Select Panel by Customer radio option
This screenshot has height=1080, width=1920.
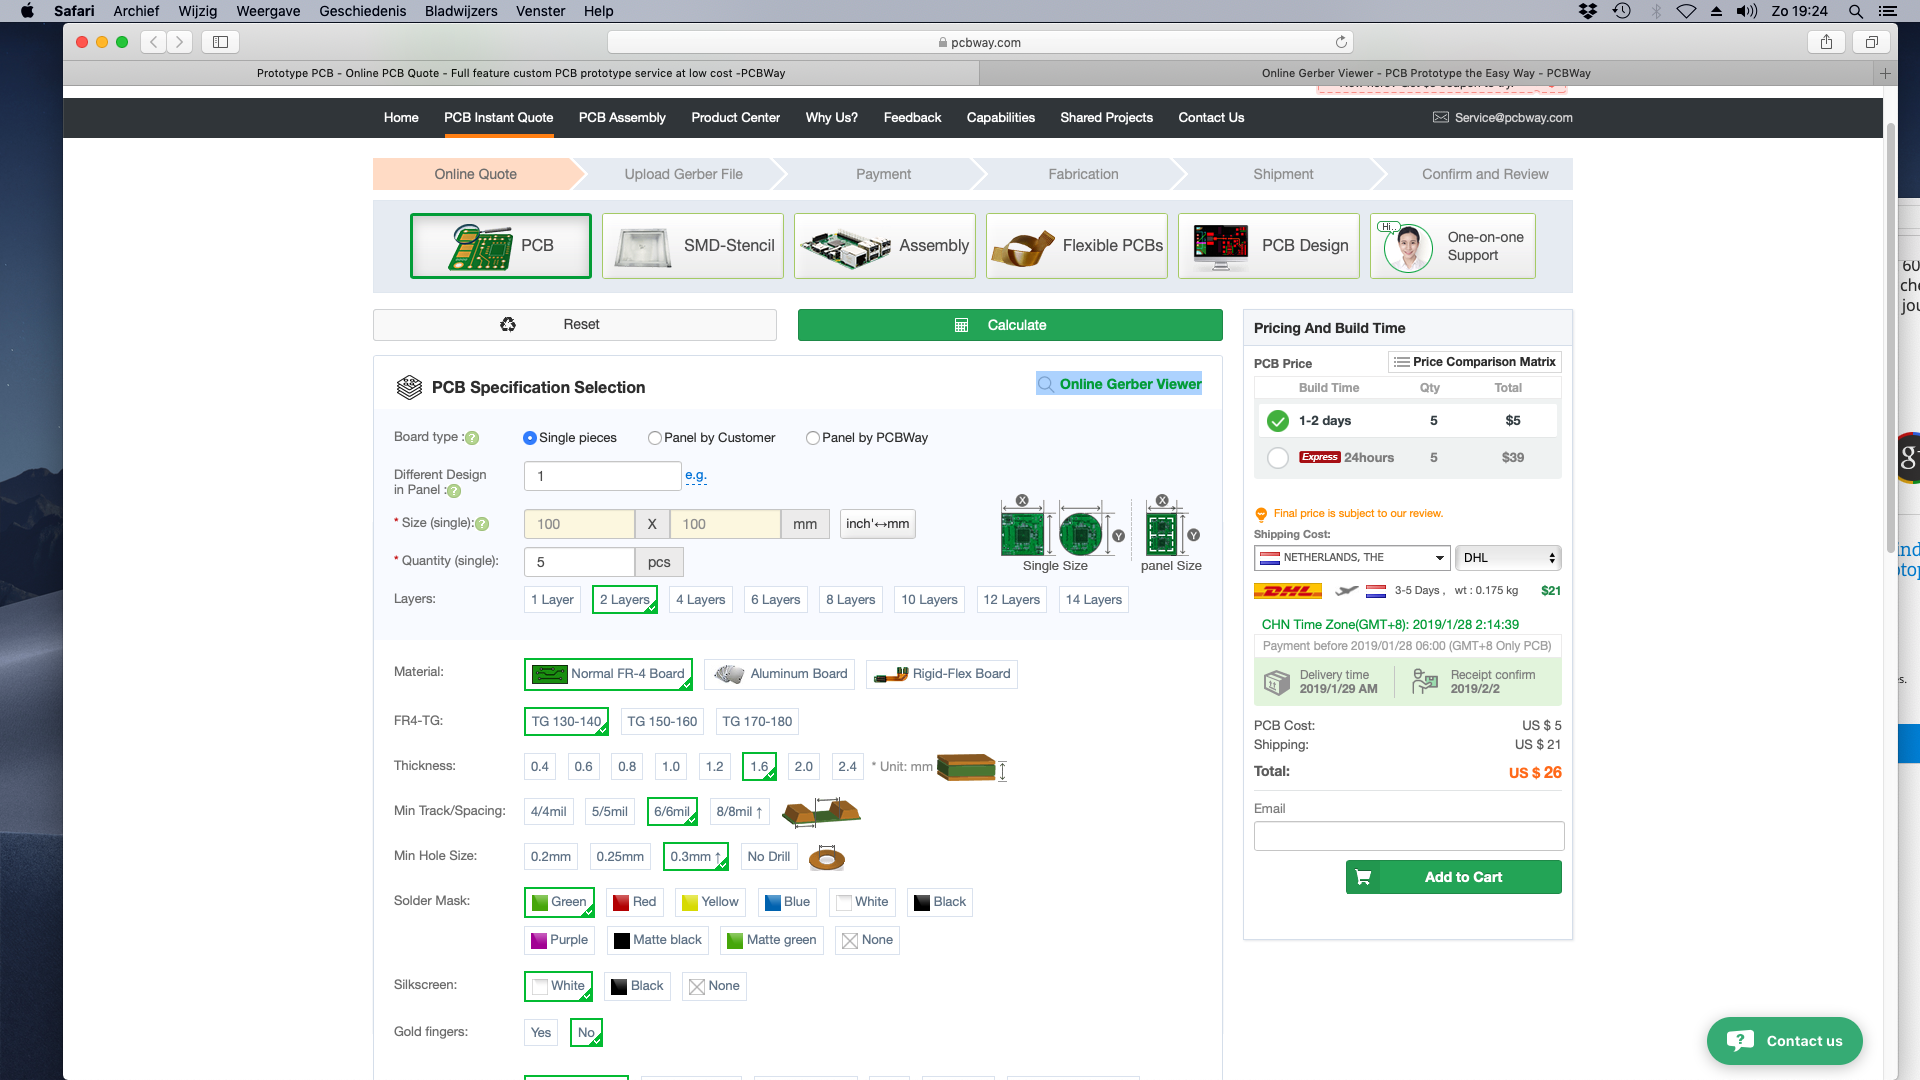click(x=655, y=438)
